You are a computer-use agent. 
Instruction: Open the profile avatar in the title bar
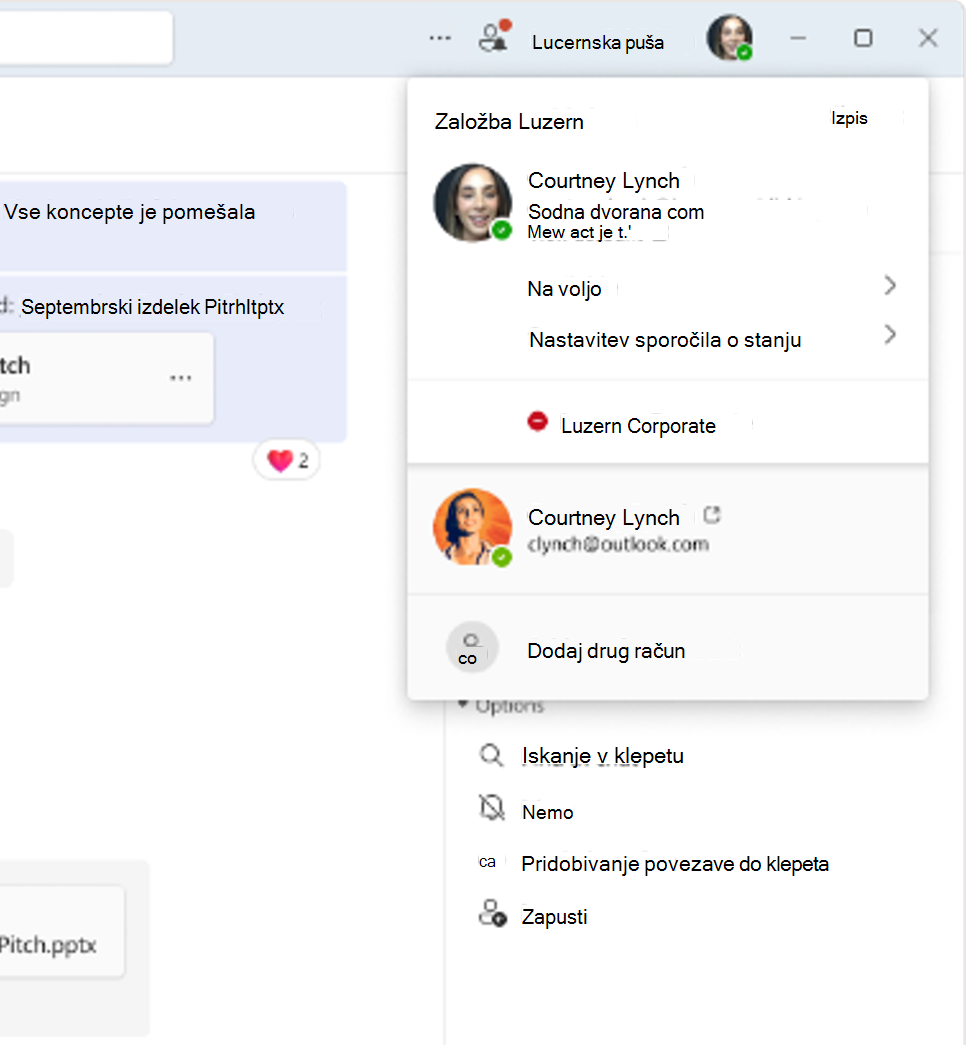pyautogui.click(x=730, y=38)
